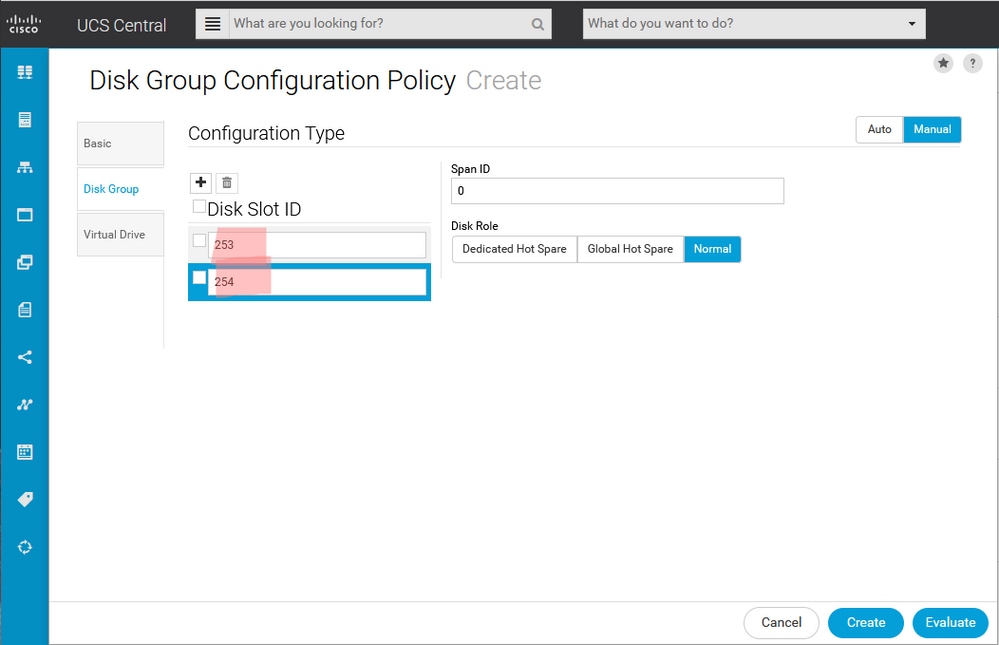The width and height of the screenshot is (999, 645).
Task: Add a disk slot with plus icon
Action: [x=201, y=183]
